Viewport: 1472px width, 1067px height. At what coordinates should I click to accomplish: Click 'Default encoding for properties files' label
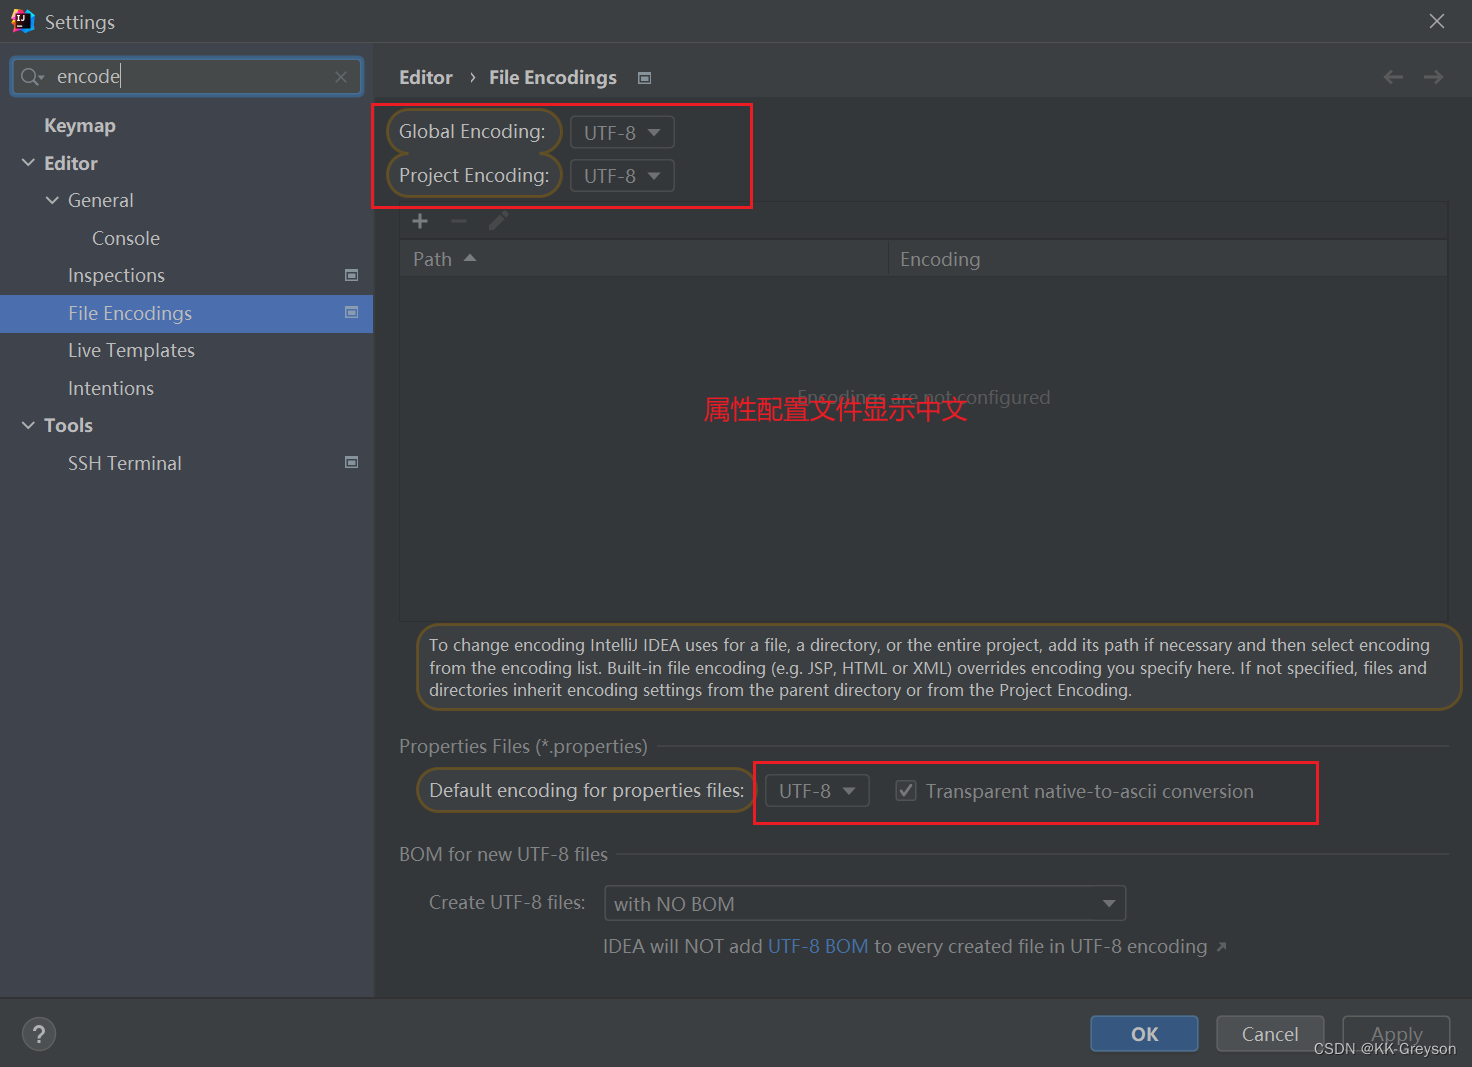[587, 790]
